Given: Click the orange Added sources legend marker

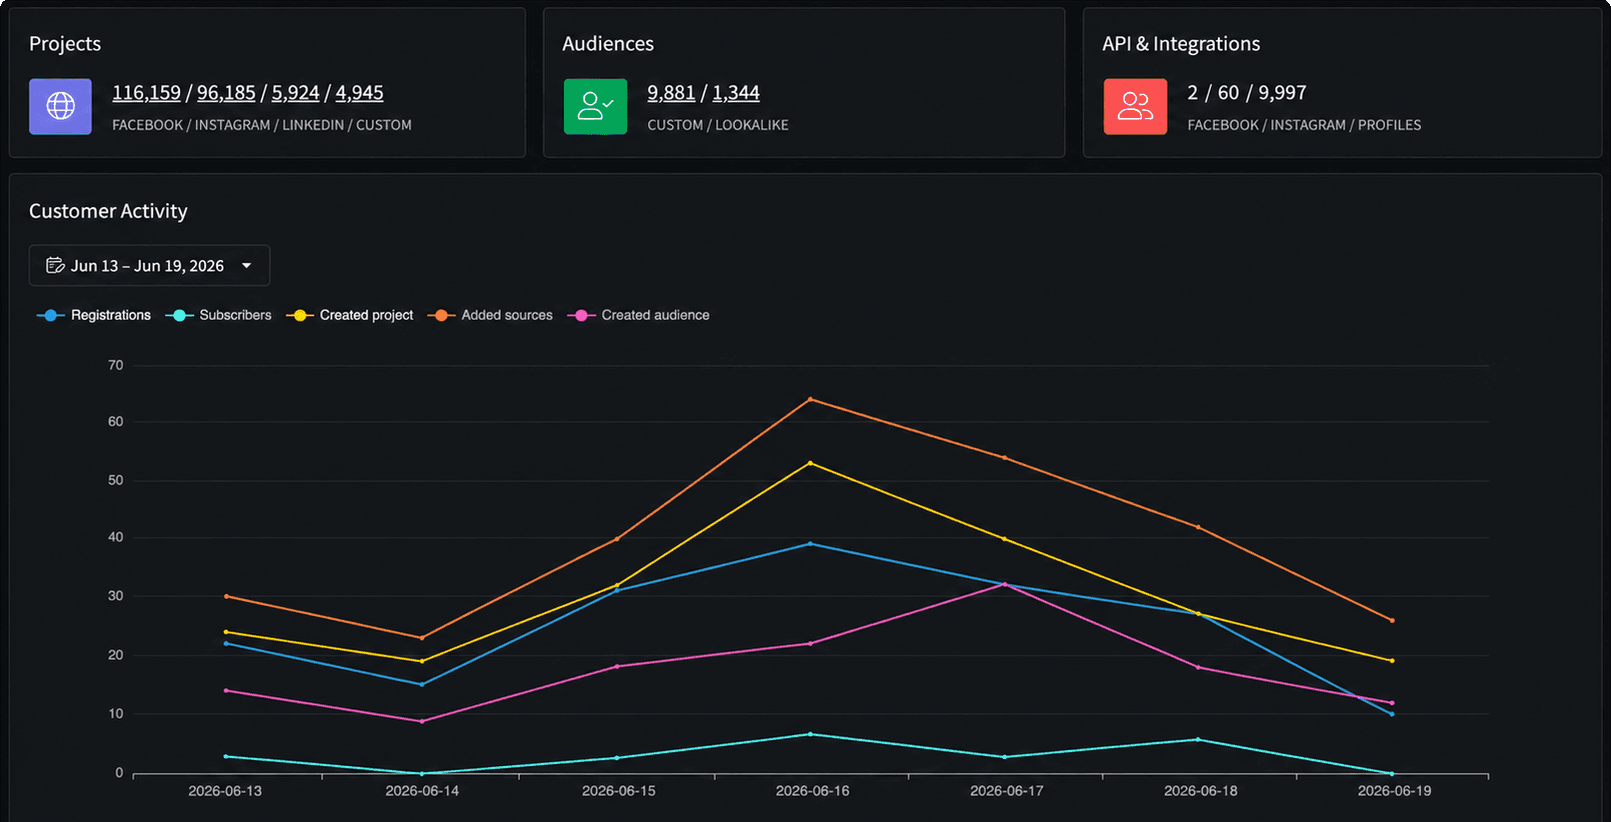Looking at the screenshot, I should (x=441, y=315).
